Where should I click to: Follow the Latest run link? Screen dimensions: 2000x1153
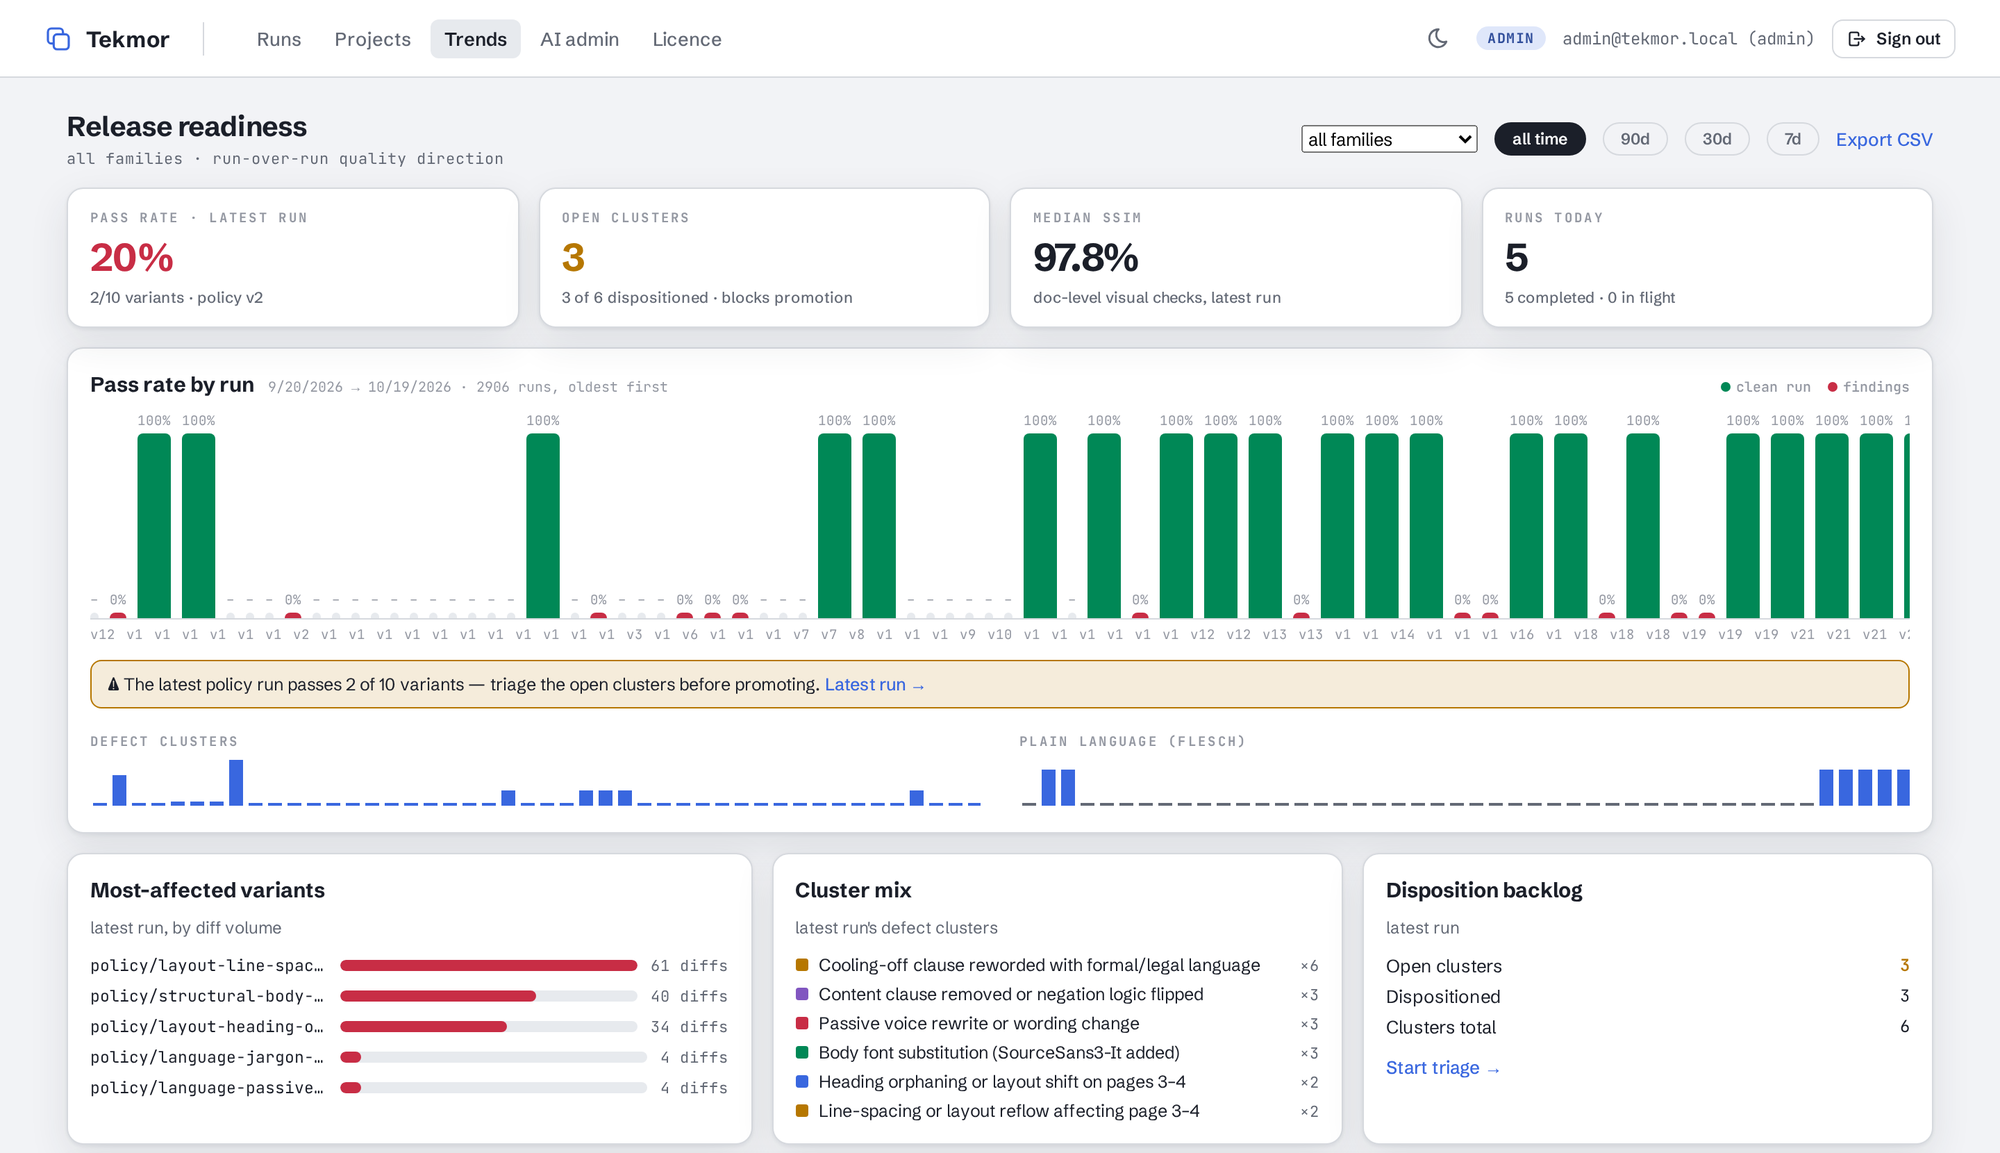(x=874, y=685)
